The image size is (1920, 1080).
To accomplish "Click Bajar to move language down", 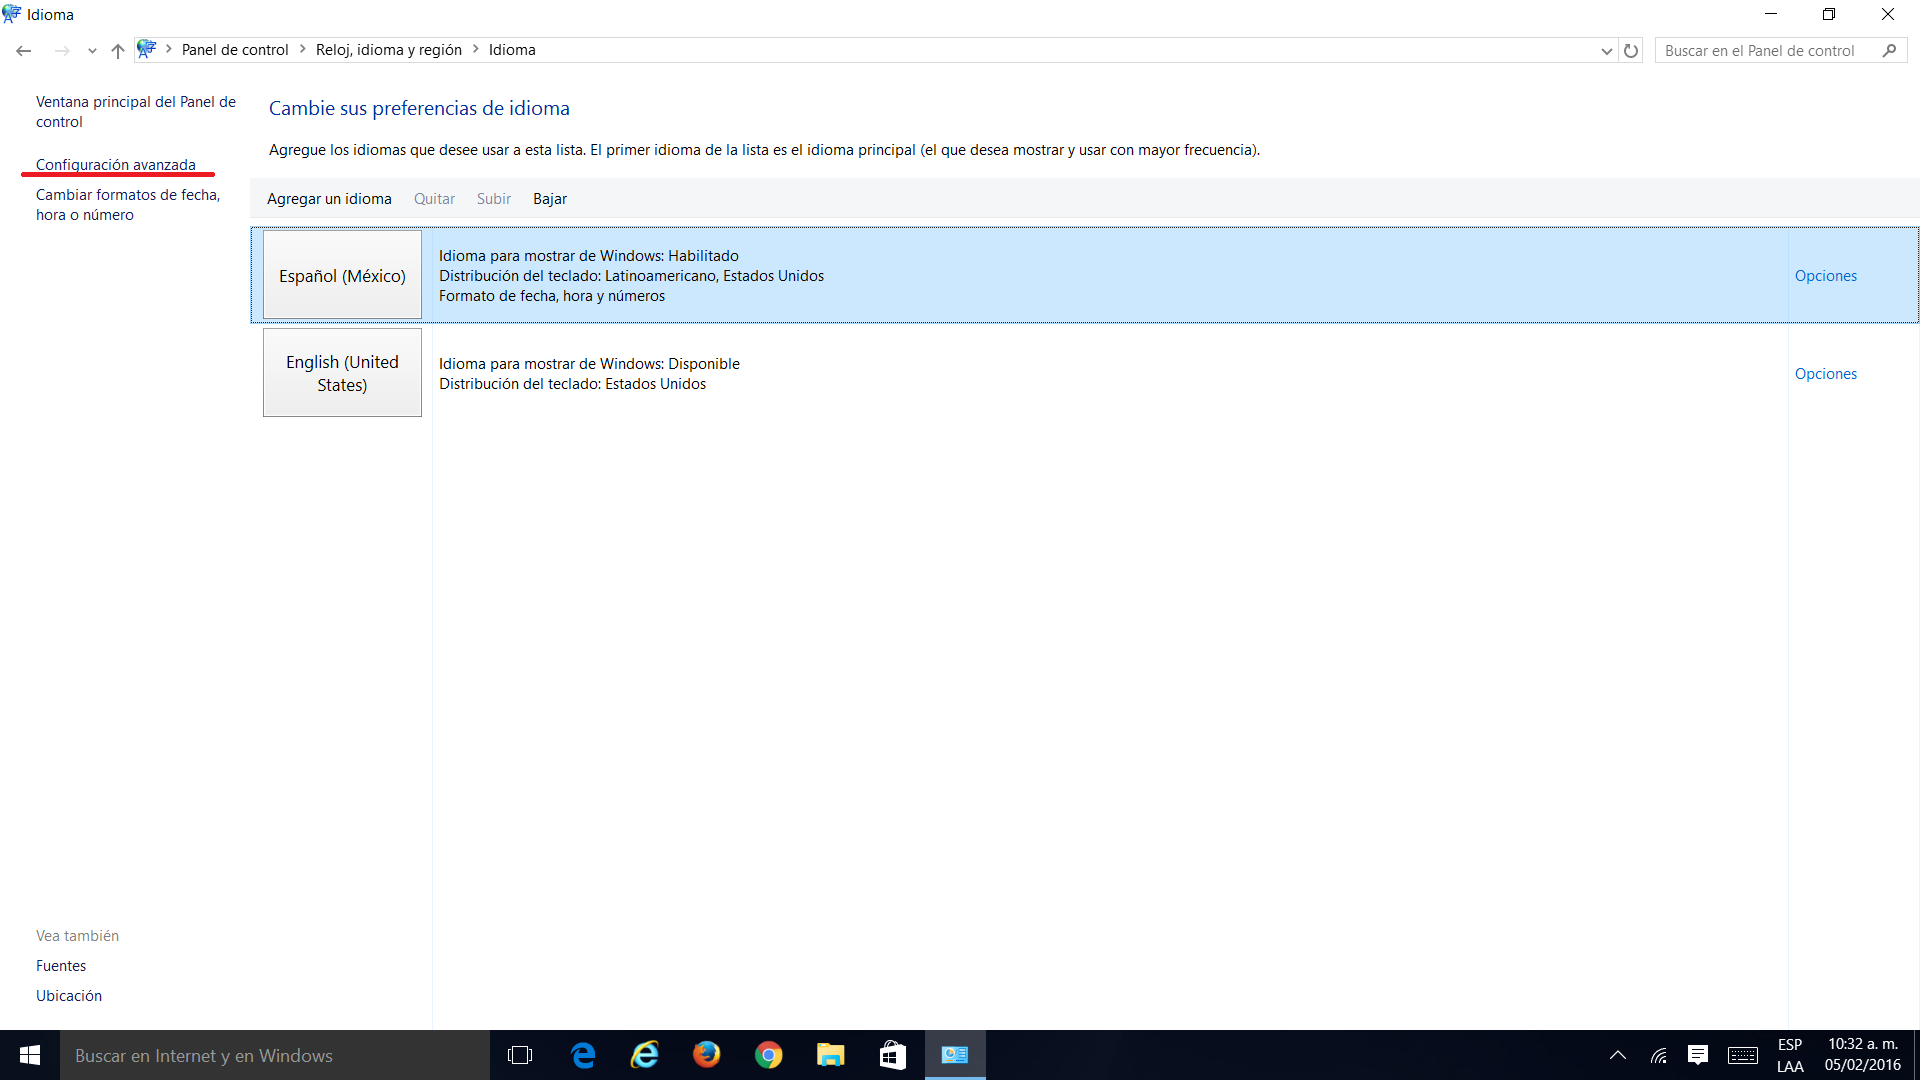I will pos(549,199).
